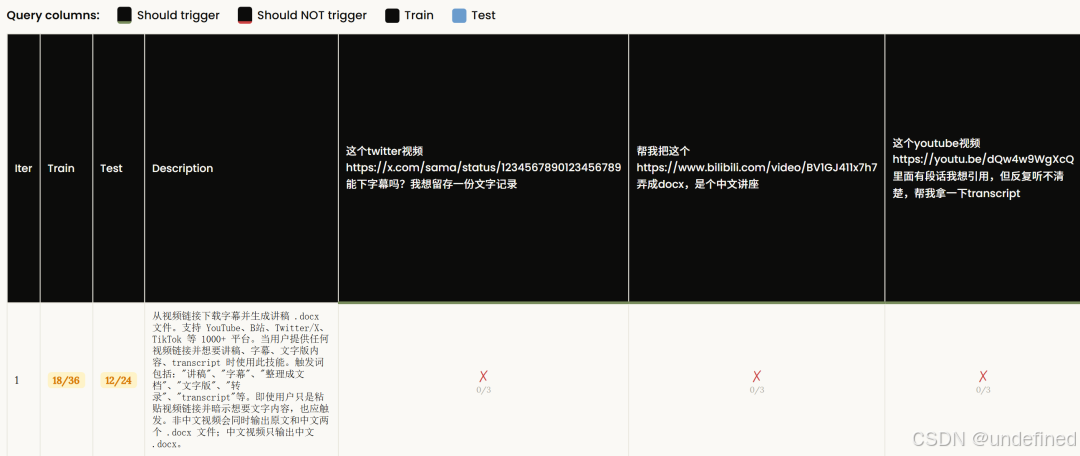Click the 18/36 train score badge
Viewport: 1080px width, 456px height.
[66, 380]
